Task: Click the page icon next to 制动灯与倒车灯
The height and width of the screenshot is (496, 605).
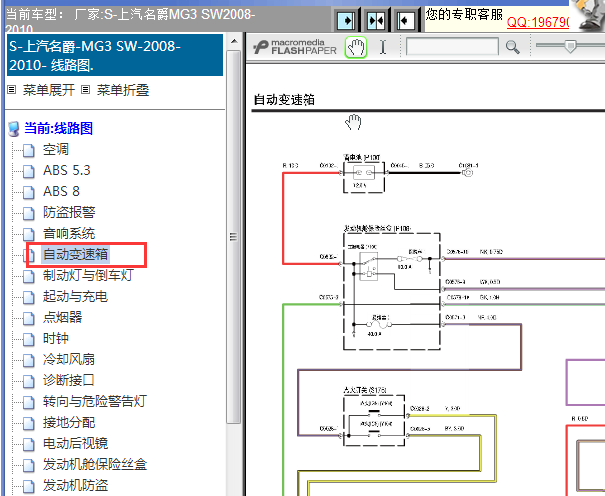Action: coord(29,276)
